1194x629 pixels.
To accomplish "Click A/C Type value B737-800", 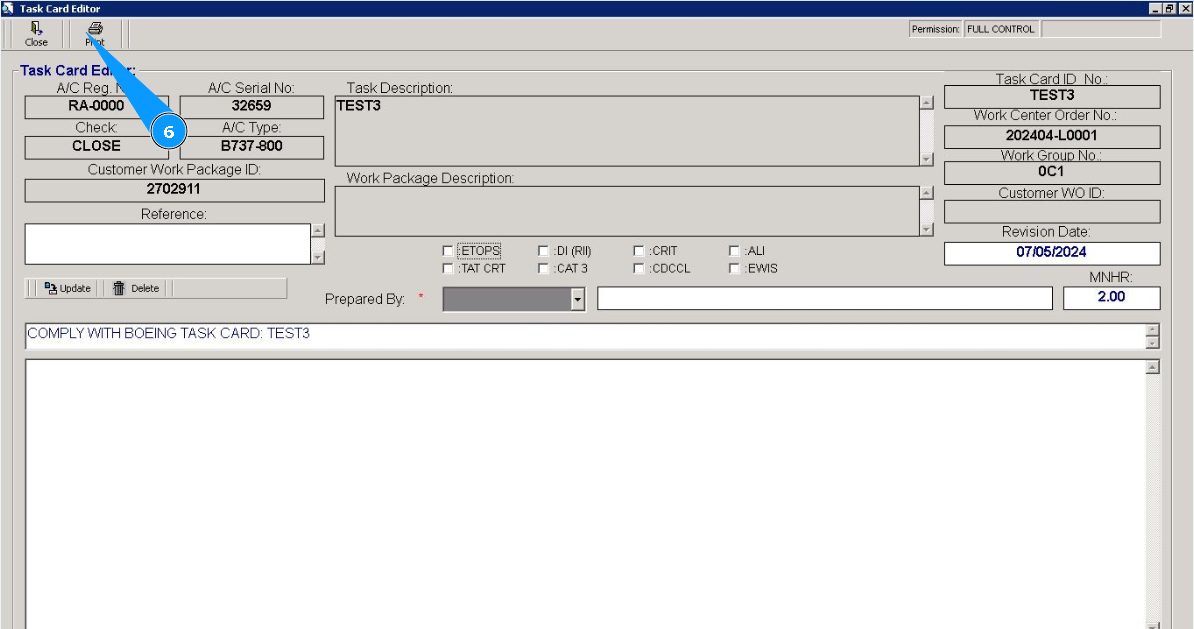I will [251, 146].
